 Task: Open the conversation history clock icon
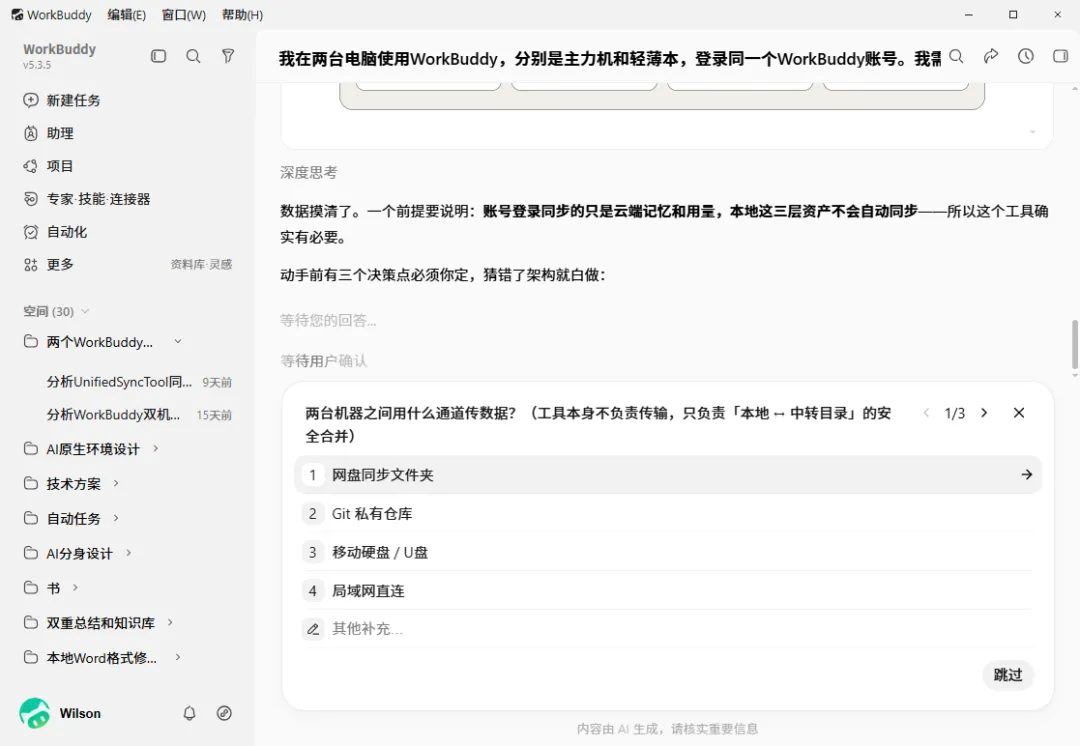tap(1026, 56)
